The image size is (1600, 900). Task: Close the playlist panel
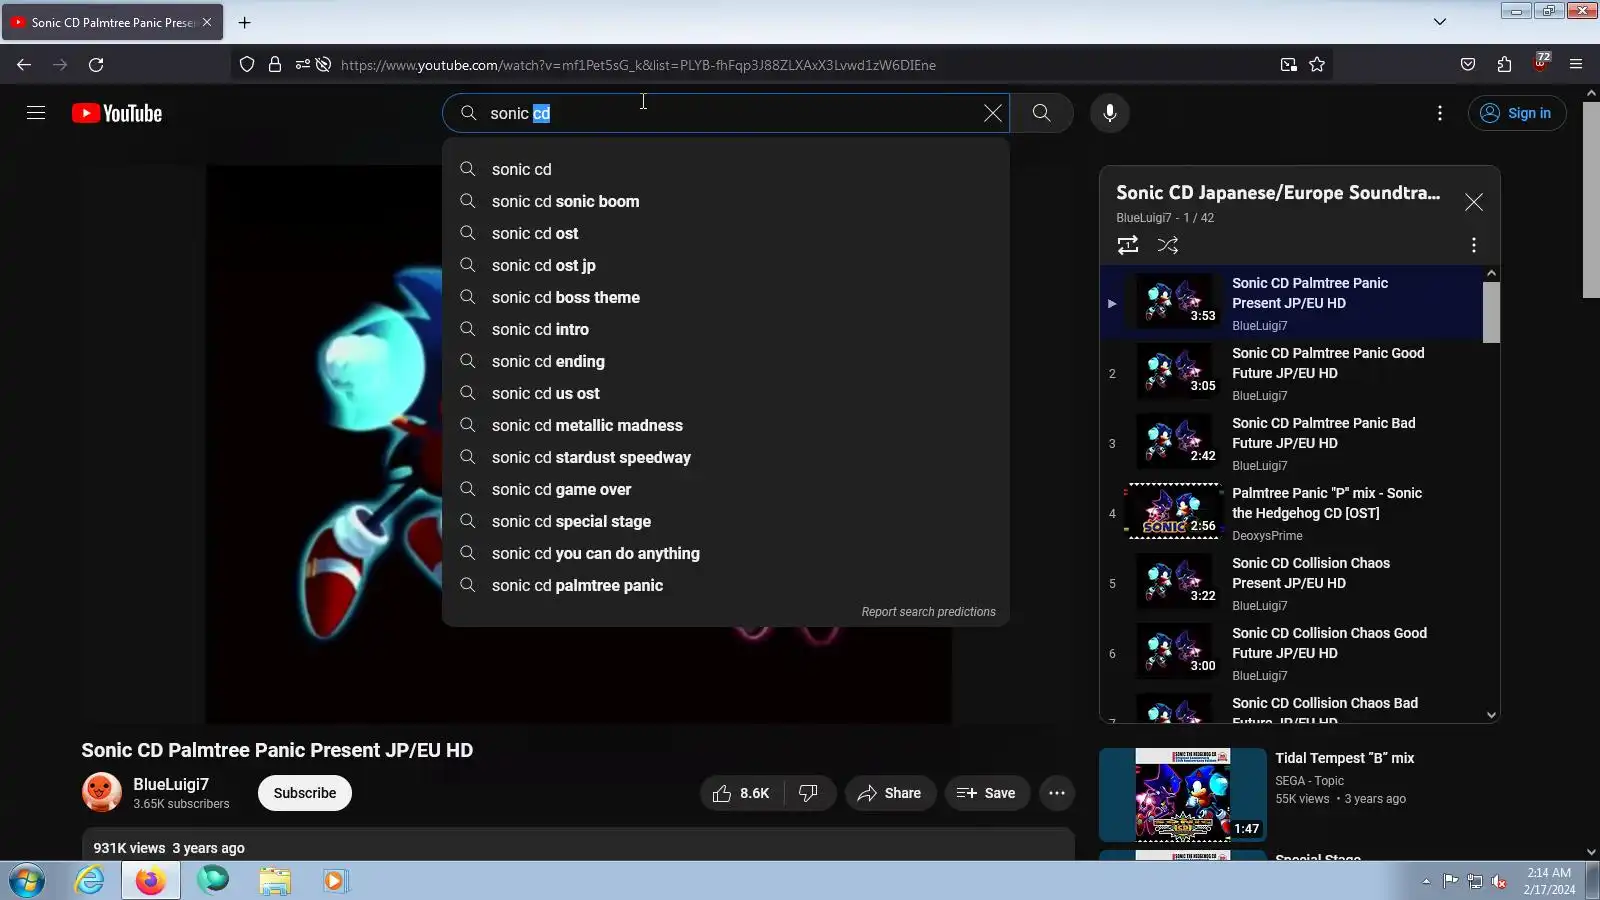click(1474, 202)
